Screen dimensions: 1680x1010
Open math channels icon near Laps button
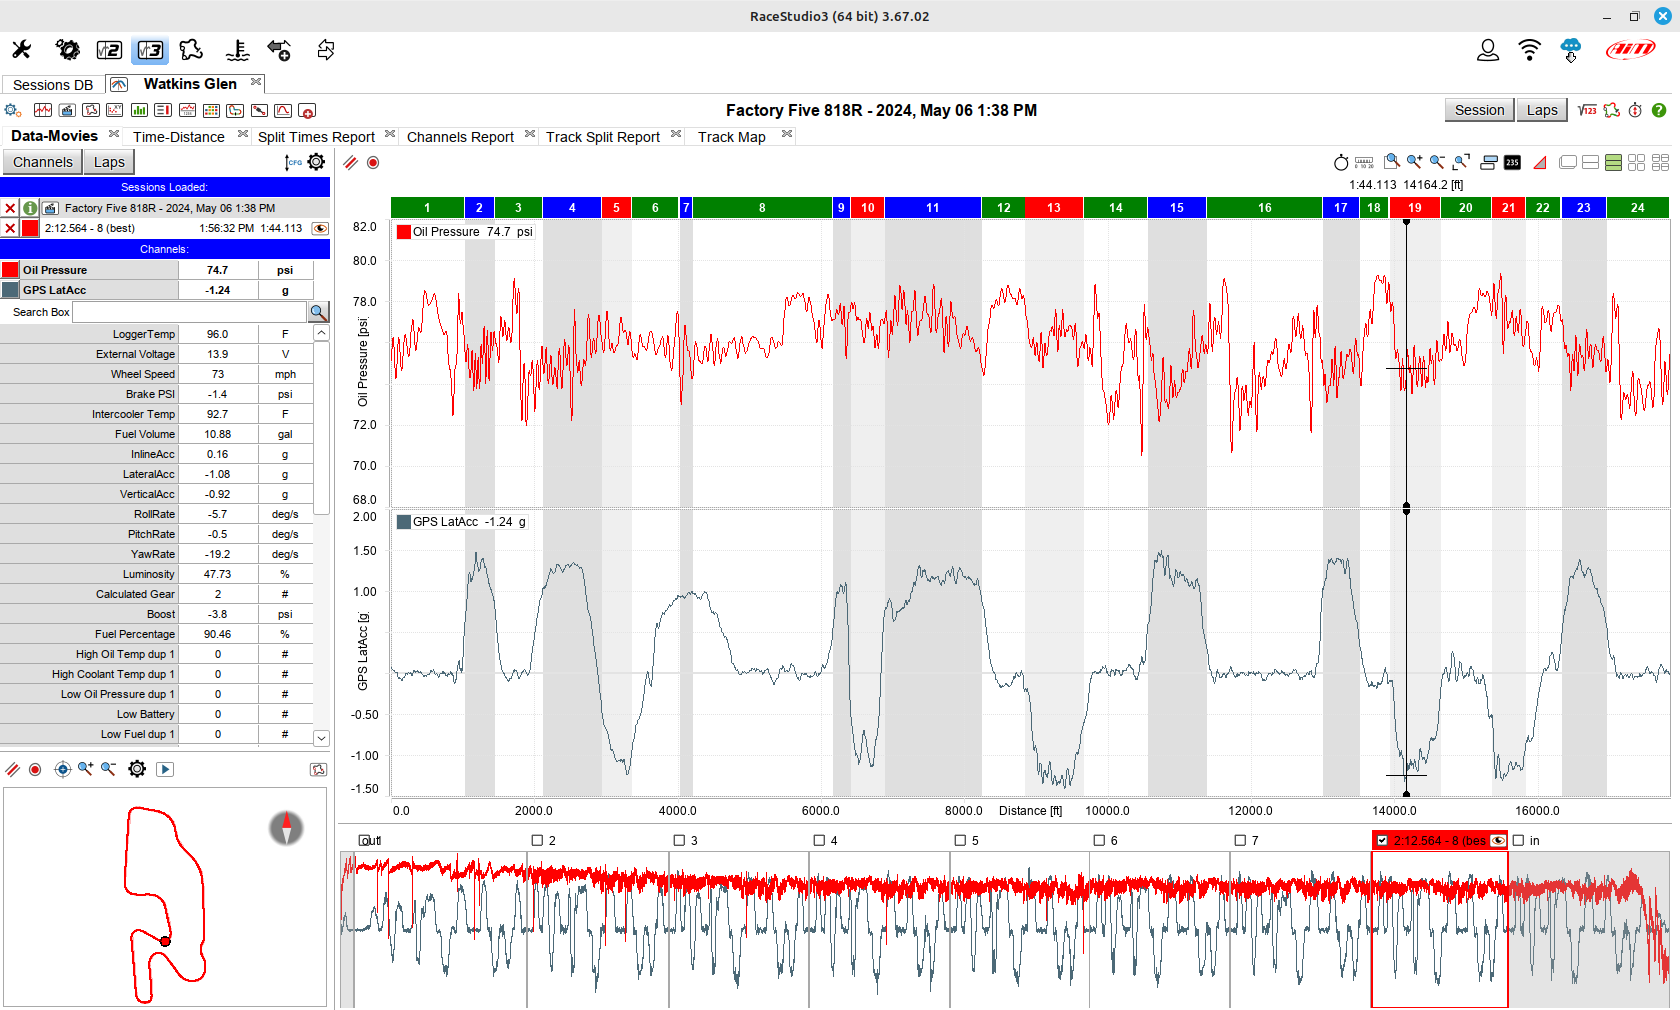pyautogui.click(x=1587, y=110)
